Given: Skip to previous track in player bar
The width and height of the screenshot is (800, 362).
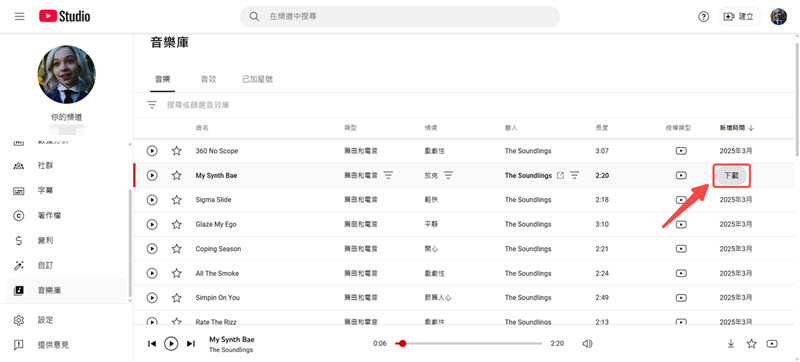Looking at the screenshot, I should pos(152,344).
